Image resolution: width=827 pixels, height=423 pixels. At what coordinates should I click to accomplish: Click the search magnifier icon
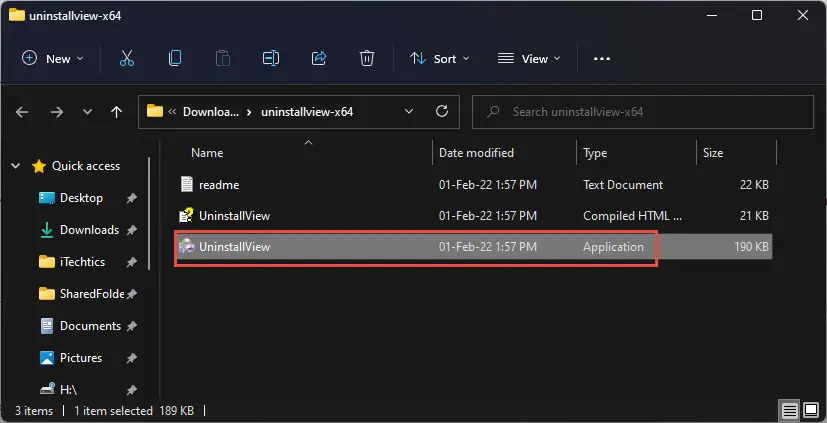coord(493,112)
